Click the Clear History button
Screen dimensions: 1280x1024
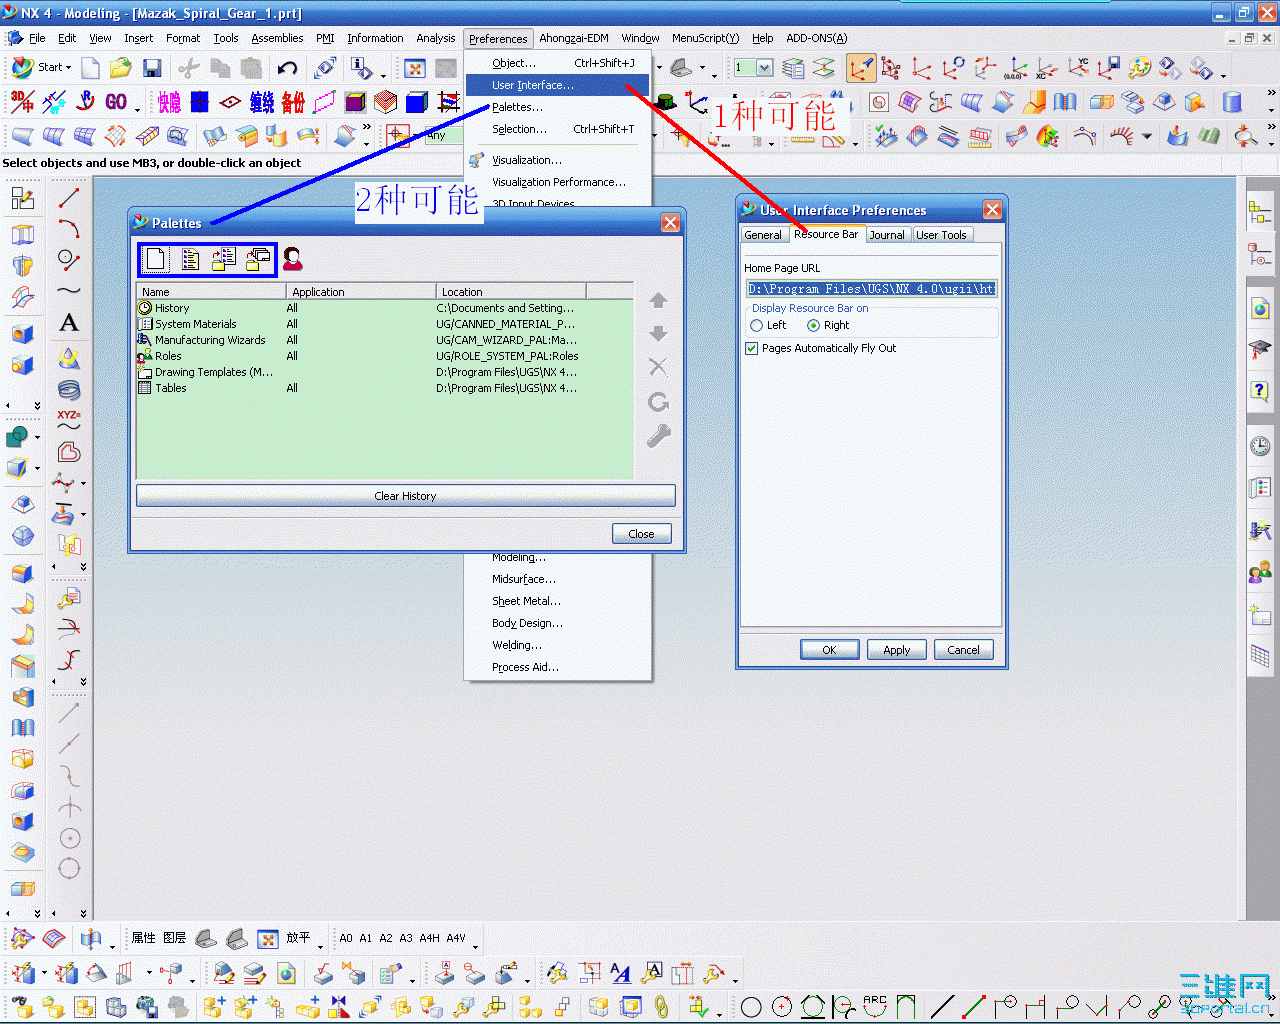coord(405,496)
